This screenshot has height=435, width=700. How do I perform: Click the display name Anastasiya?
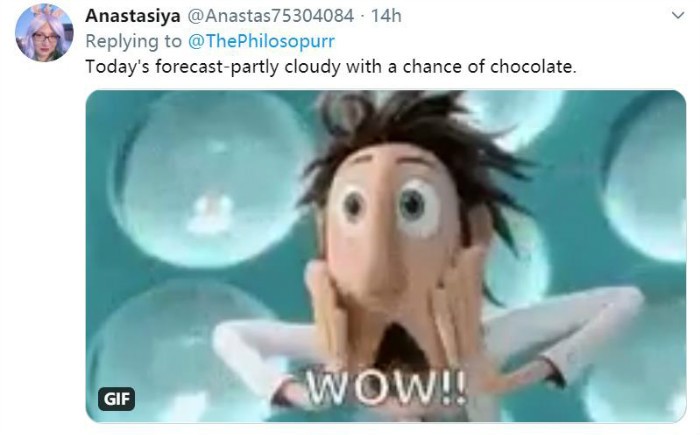click(133, 16)
